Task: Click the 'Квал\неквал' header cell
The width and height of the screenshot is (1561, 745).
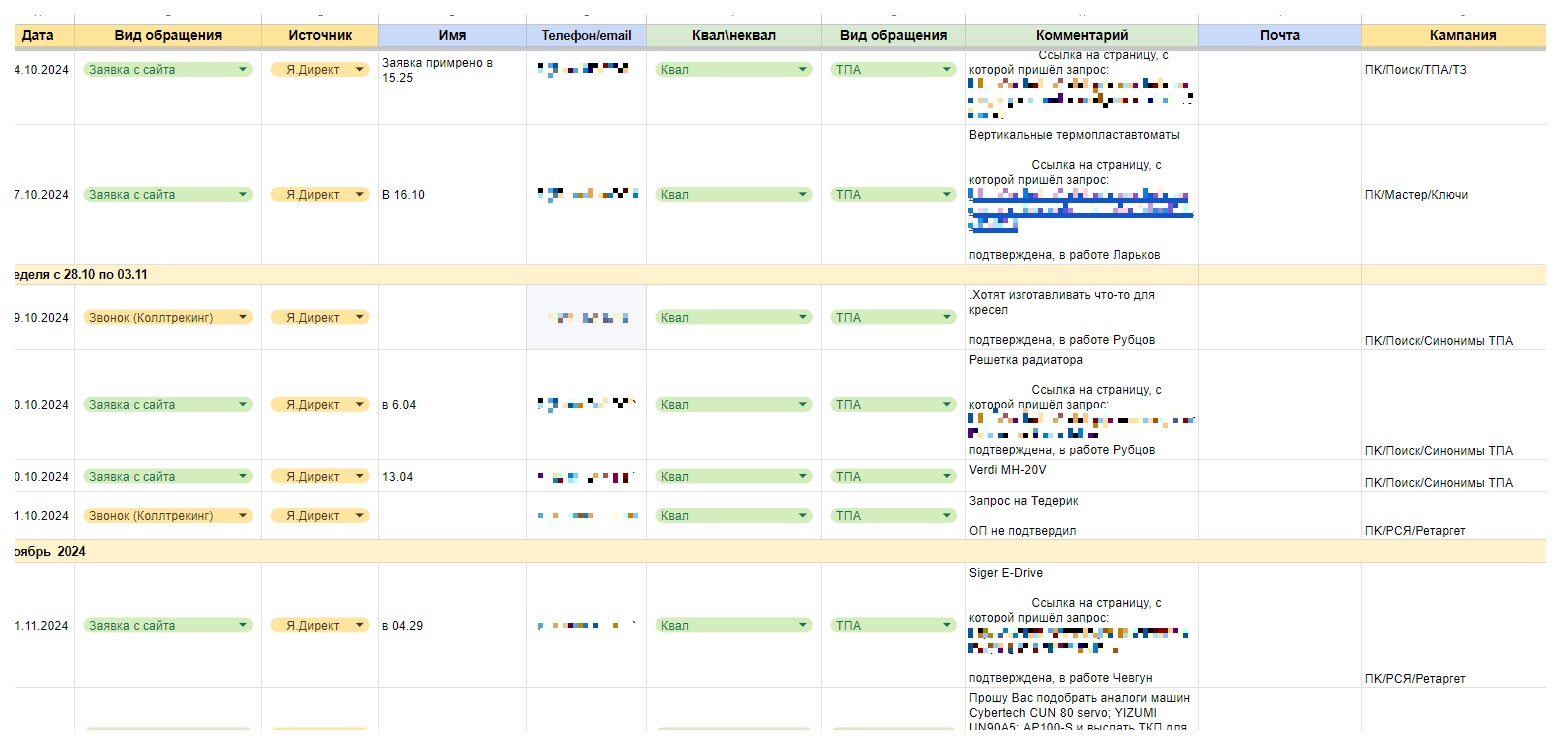Action: [733, 35]
